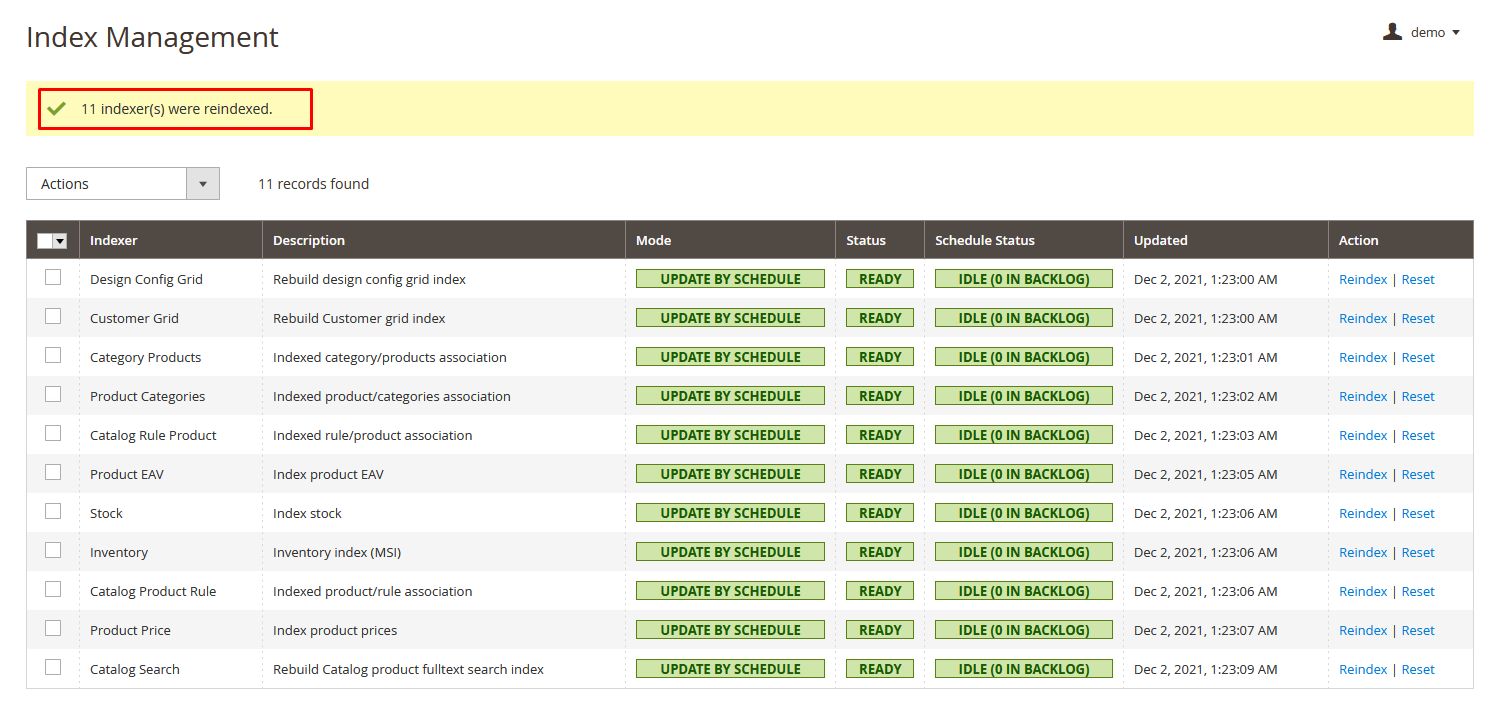The image size is (1500, 720).
Task: Click Reset link for Category Products
Action: click(1417, 357)
